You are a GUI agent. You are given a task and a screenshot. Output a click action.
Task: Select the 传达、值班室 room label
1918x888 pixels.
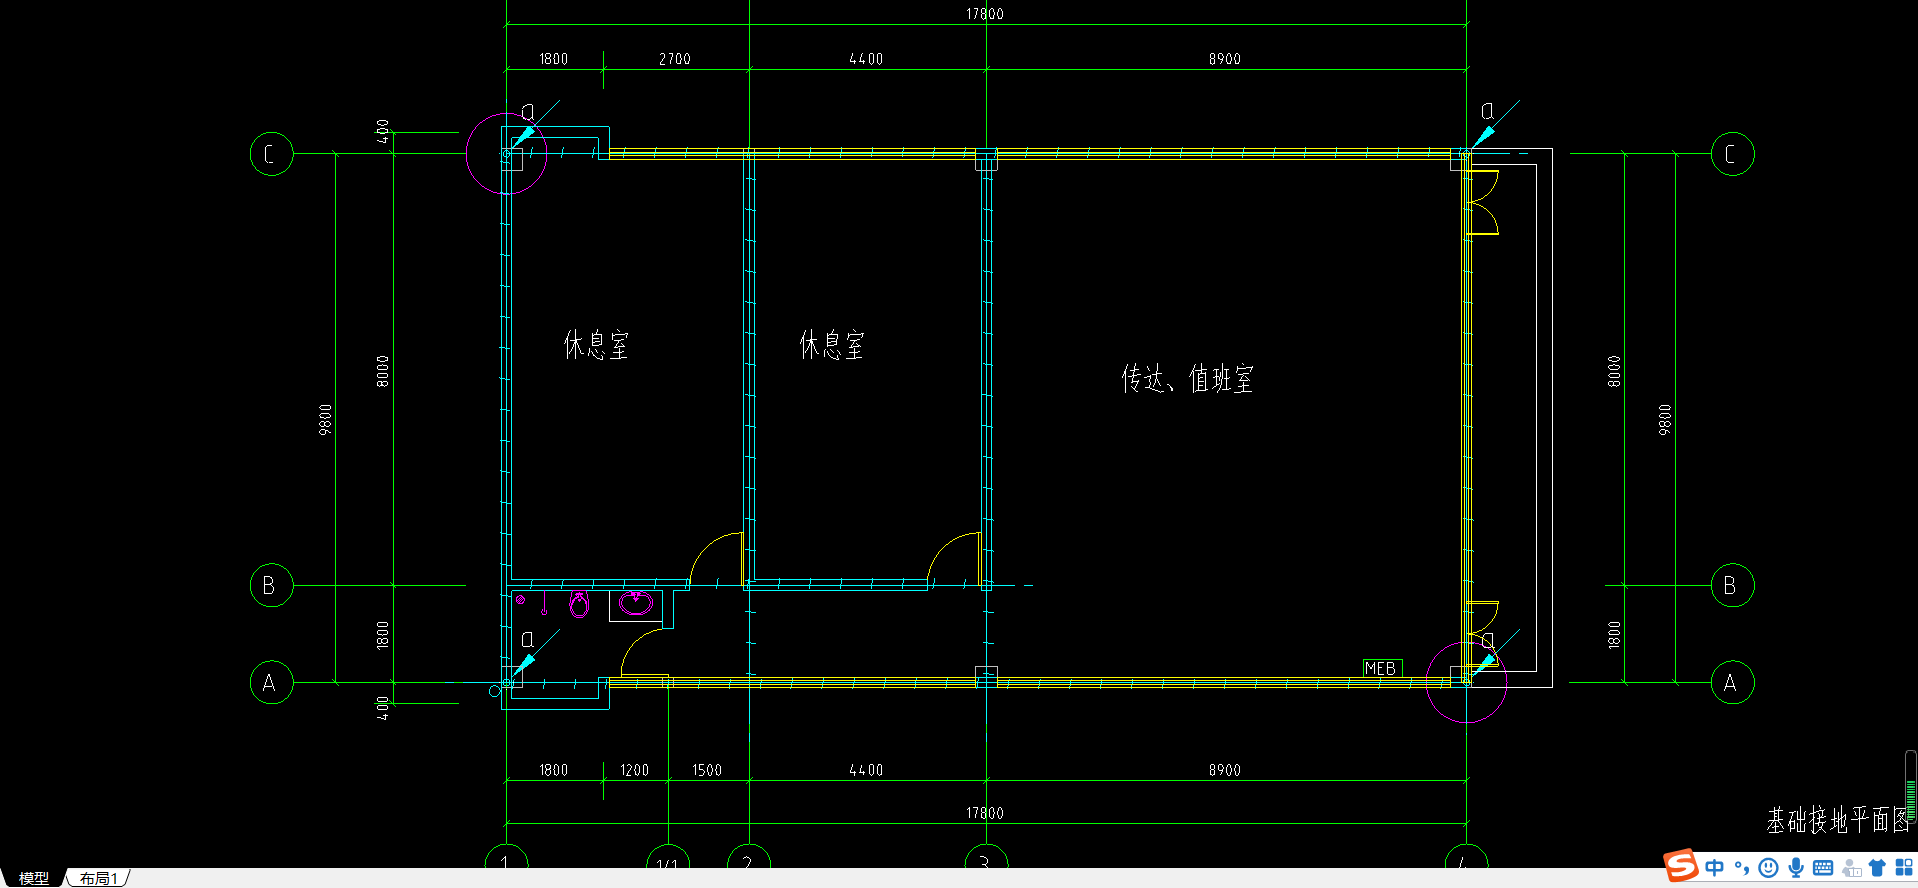coord(1187,378)
